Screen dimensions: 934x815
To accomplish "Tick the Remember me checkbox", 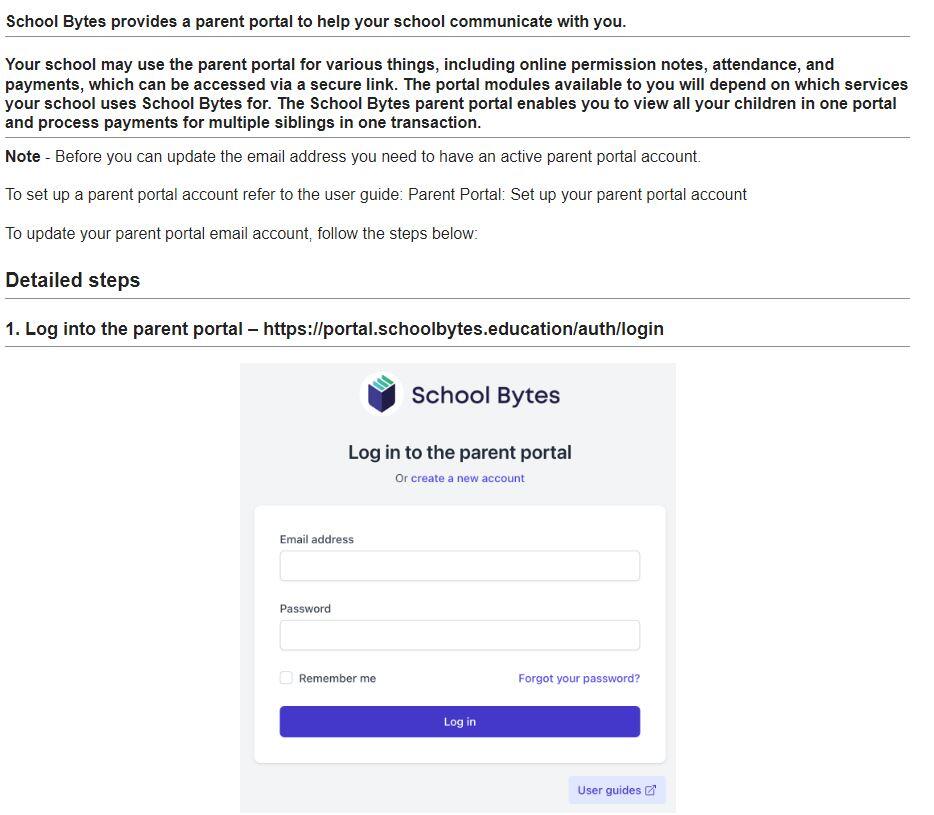I will (x=286, y=677).
